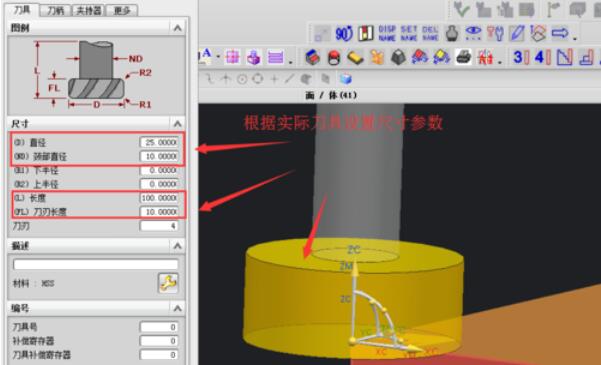Click the 面 / 体(41) selection label
Image resolution: width=601 pixels, height=365 pixels.
click(331, 95)
